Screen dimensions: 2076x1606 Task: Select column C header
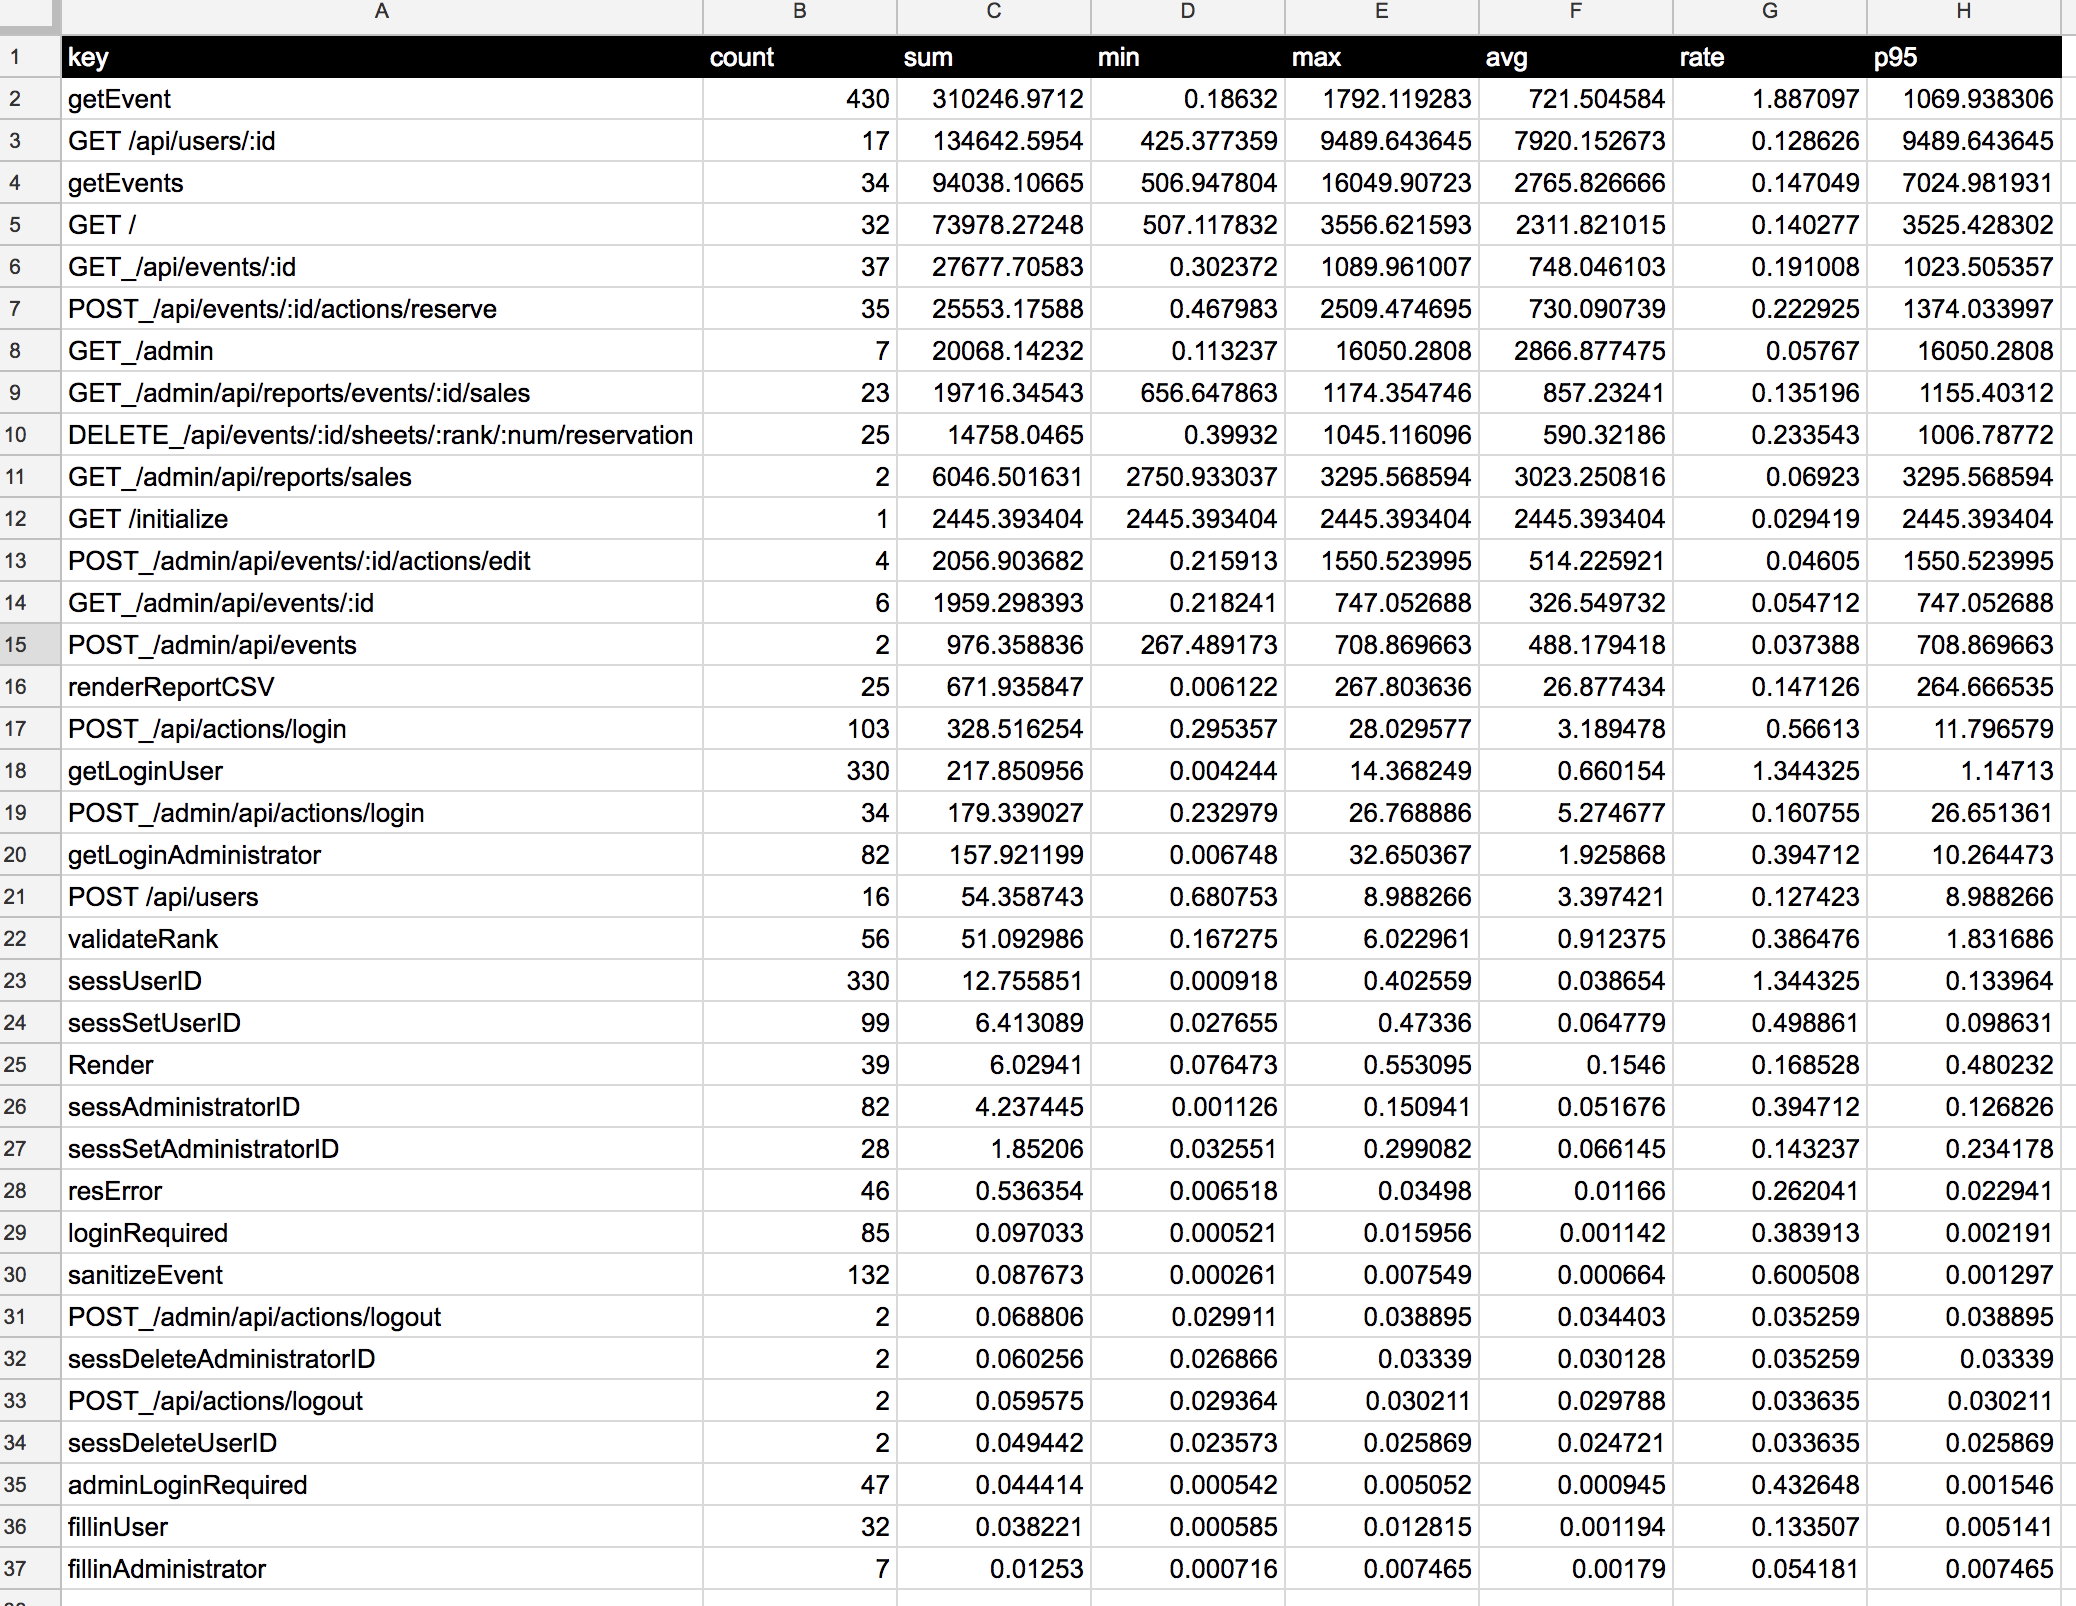(x=993, y=12)
